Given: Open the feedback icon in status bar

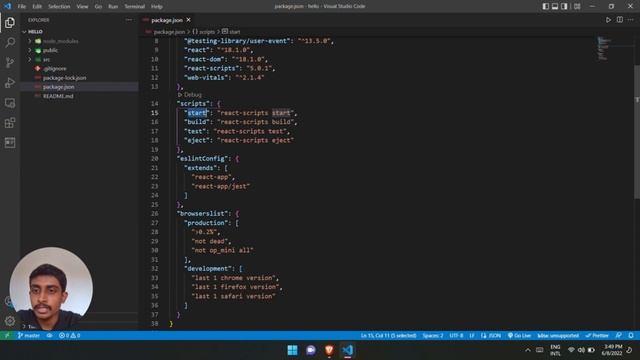Looking at the screenshot, I should (619, 336).
